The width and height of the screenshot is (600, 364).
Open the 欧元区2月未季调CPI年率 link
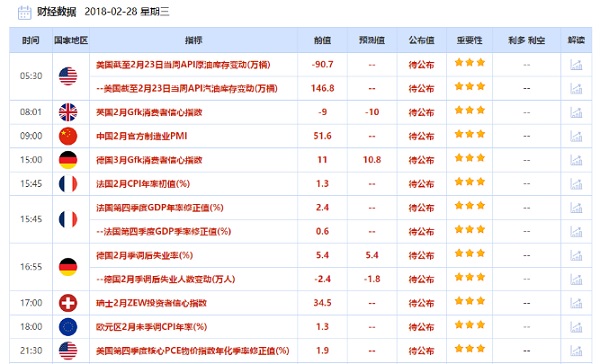151,326
